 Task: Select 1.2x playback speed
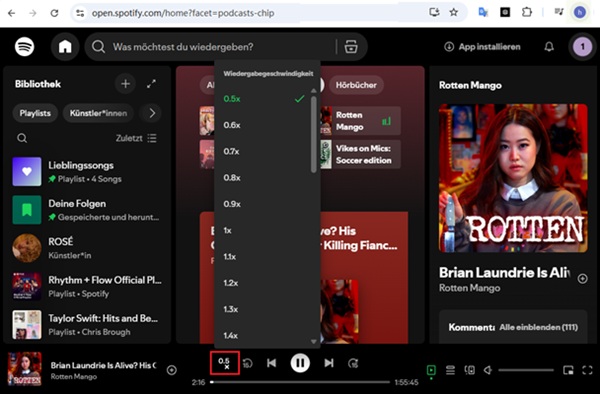pyautogui.click(x=264, y=283)
